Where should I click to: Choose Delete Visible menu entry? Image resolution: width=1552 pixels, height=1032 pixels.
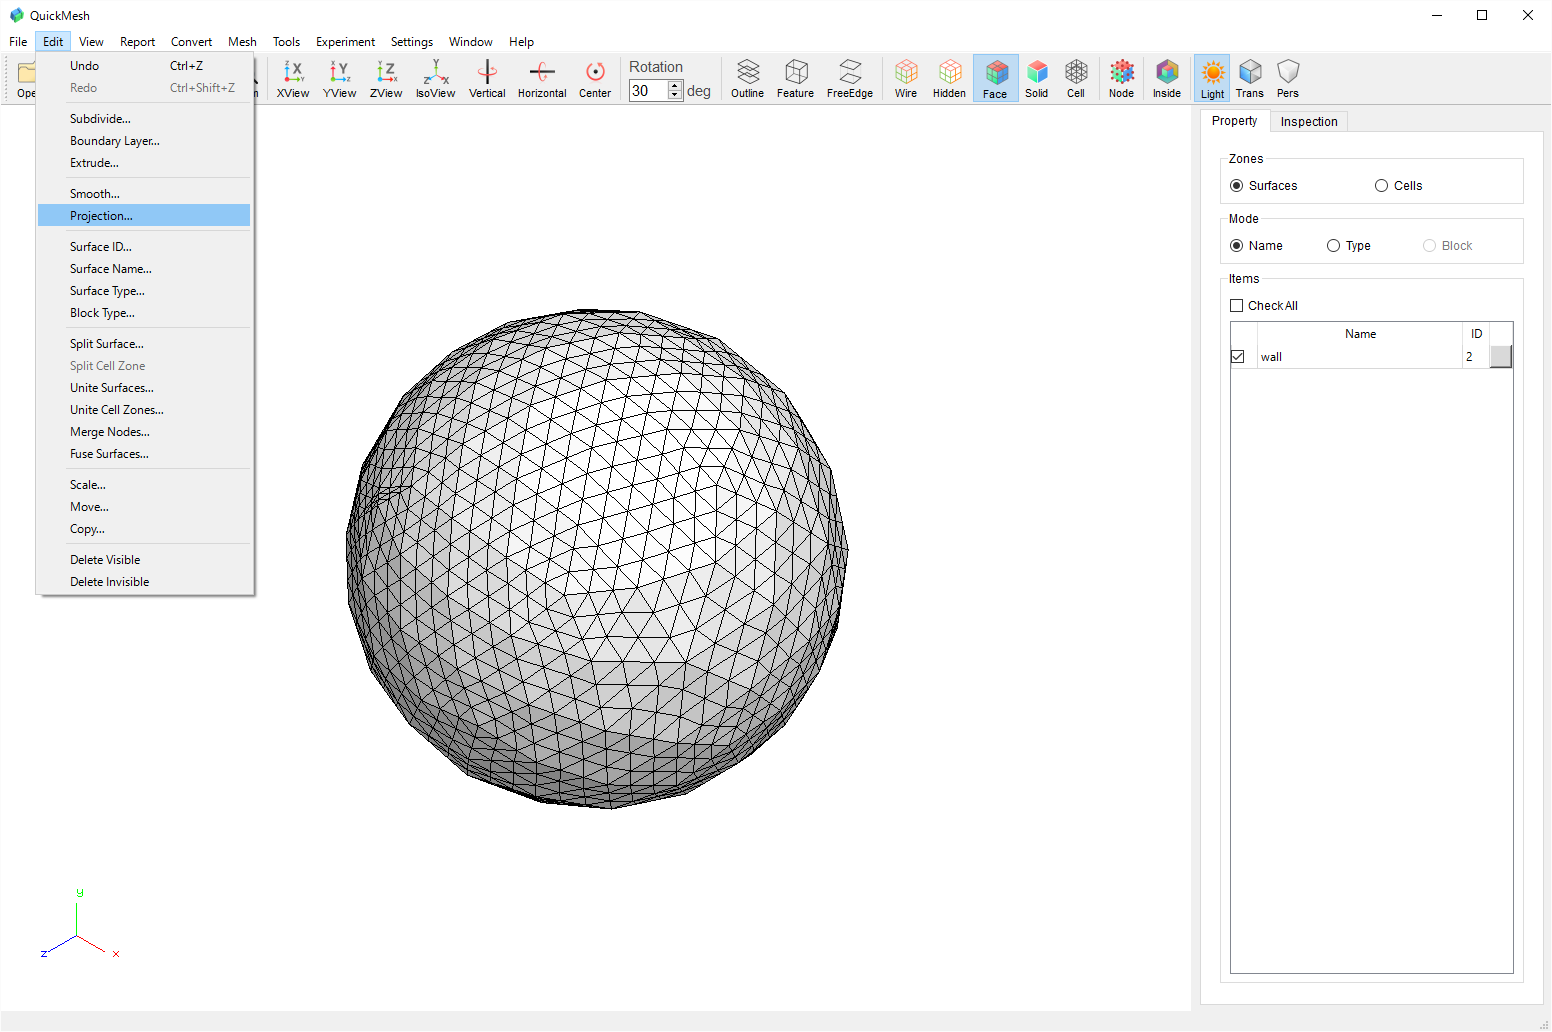pos(144,560)
